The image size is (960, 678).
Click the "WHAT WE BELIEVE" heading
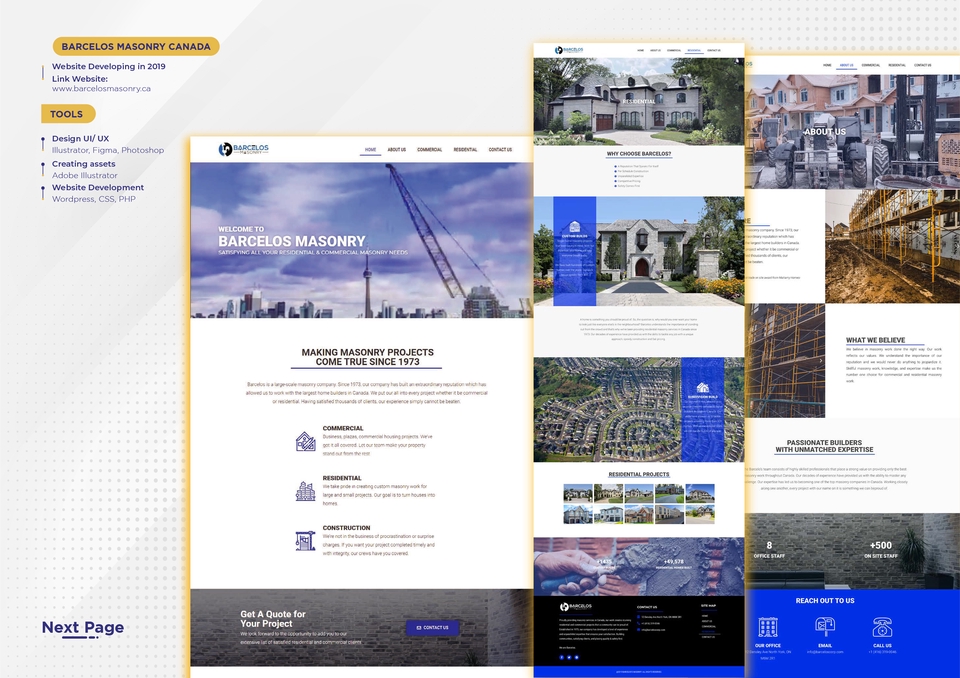pos(876,341)
